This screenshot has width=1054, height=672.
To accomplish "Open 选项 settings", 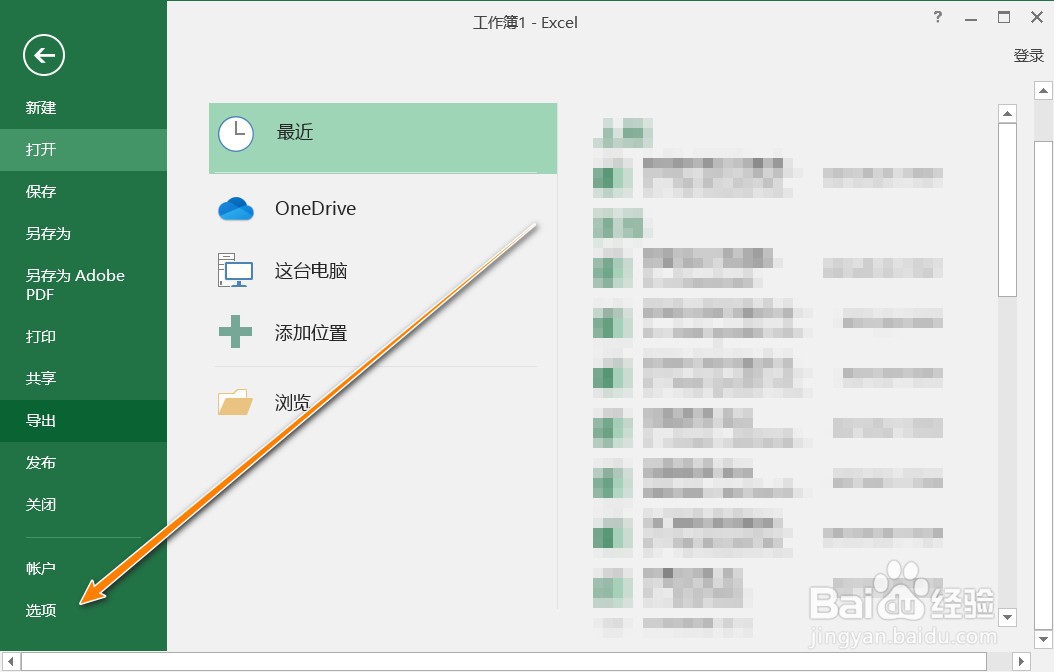I will tap(83, 610).
